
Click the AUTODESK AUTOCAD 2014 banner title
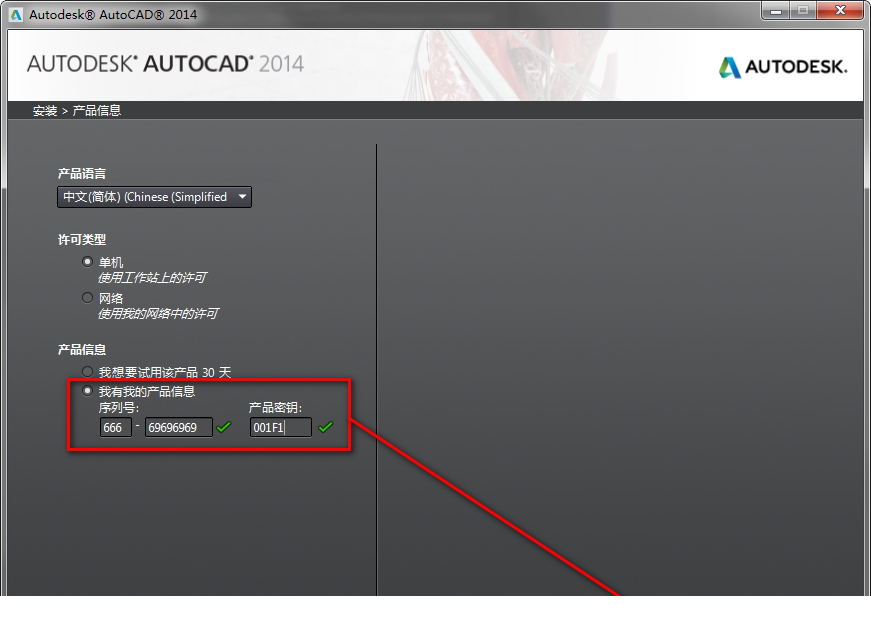click(165, 64)
